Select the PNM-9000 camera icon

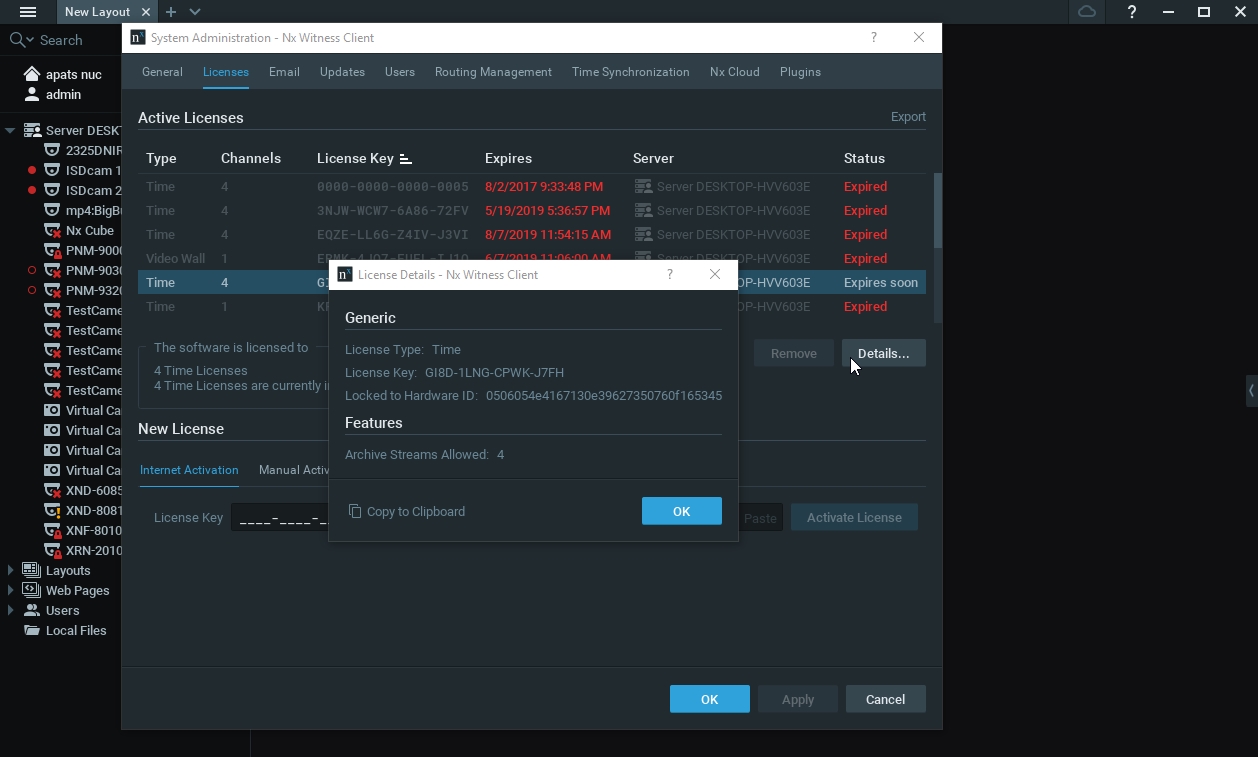[52, 250]
